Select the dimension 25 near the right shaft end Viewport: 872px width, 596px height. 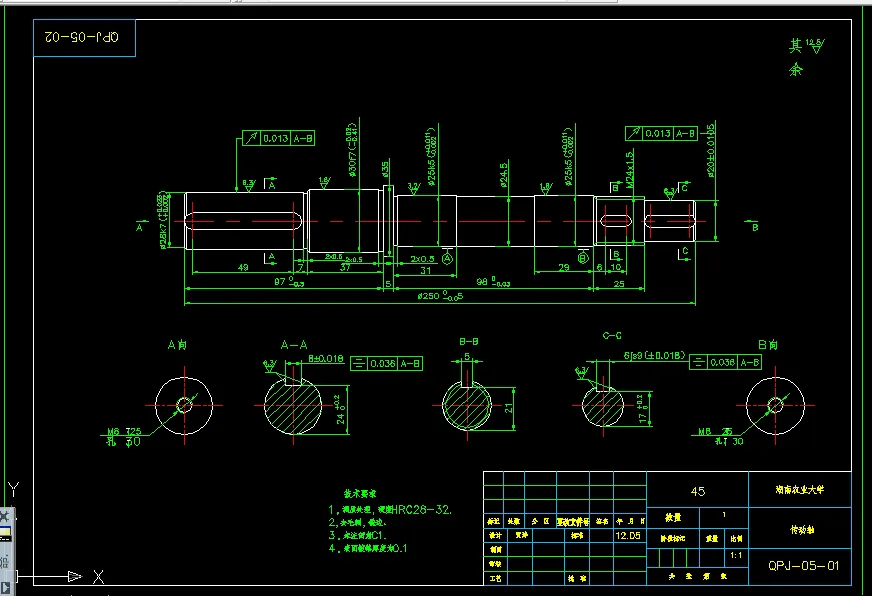coord(618,284)
